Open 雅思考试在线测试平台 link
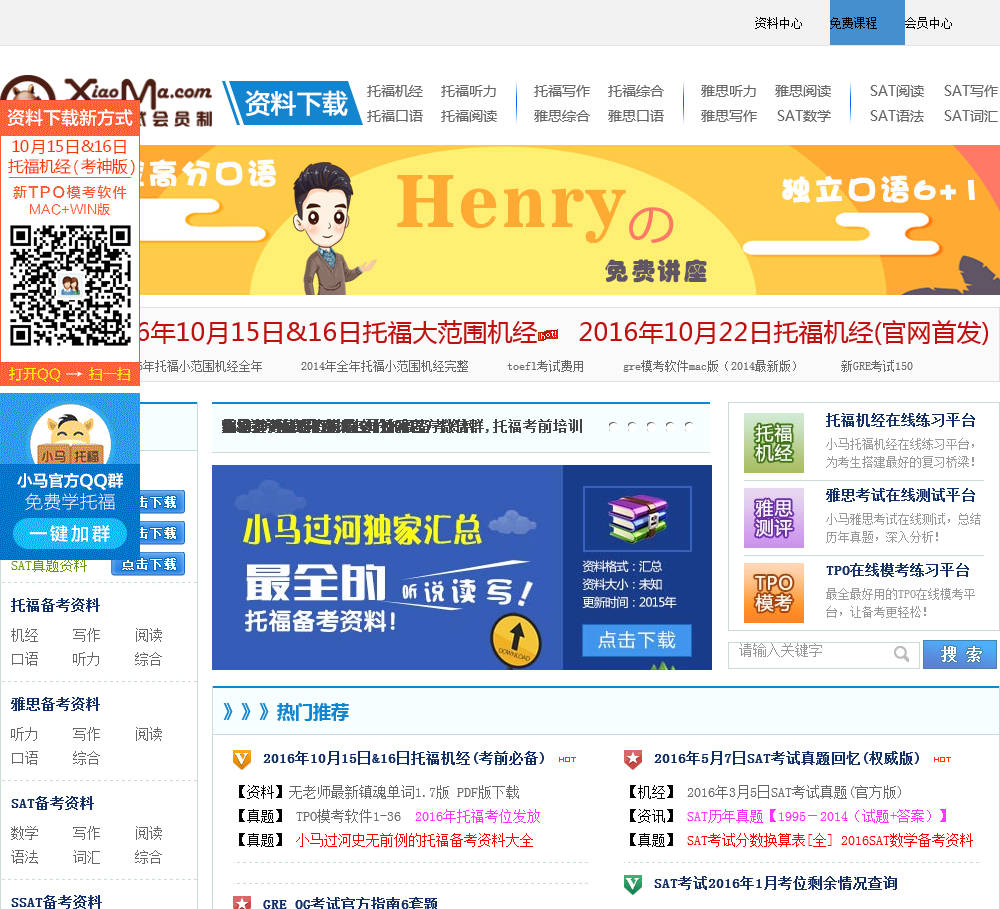 [x=901, y=496]
